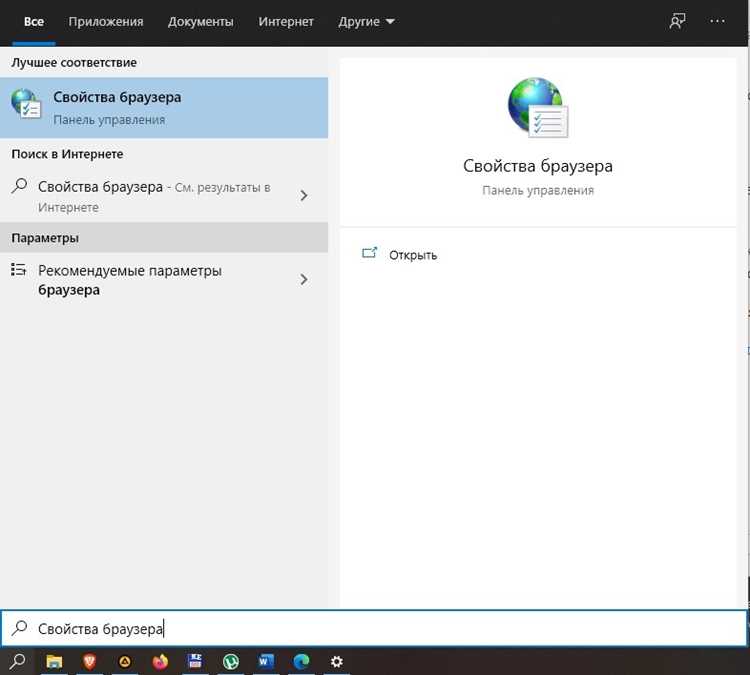Click the Параметры section header
The height and width of the screenshot is (675, 750).
tap(45, 238)
